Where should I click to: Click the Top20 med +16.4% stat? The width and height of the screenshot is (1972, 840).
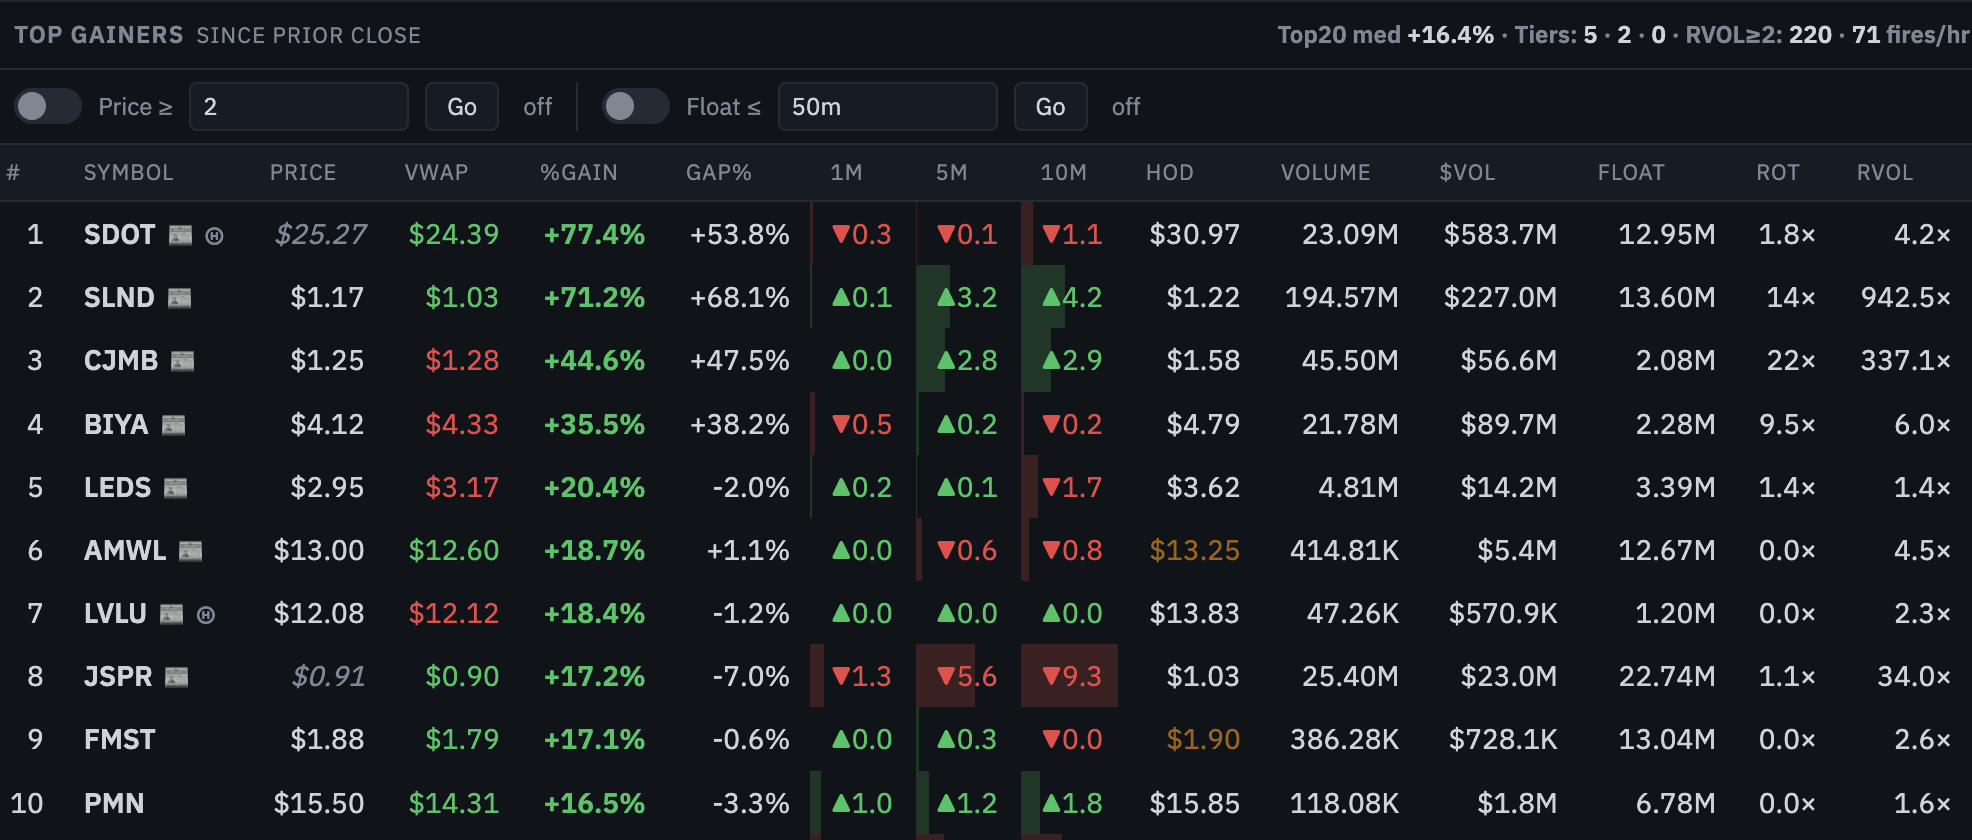[x=1385, y=35]
